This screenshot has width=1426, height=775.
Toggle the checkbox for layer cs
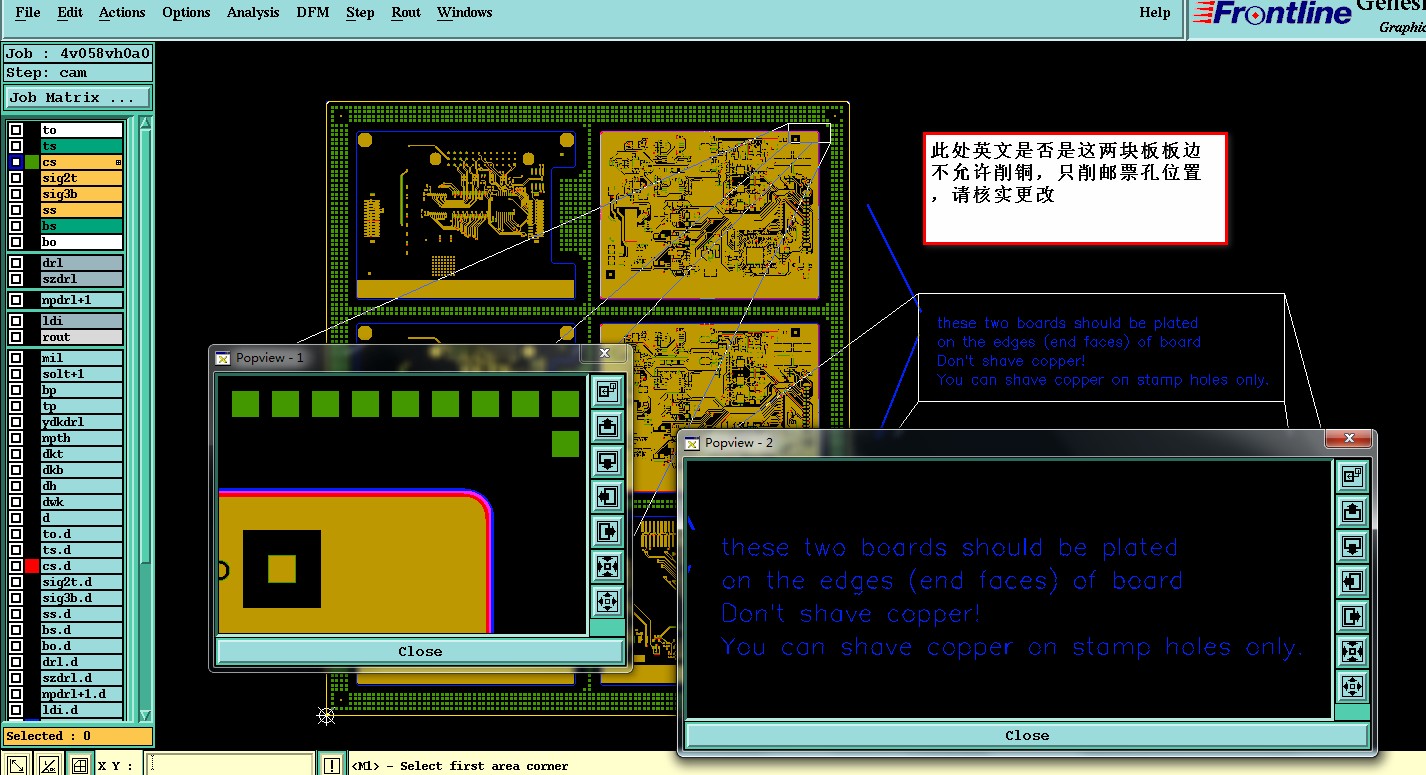click(x=16, y=162)
